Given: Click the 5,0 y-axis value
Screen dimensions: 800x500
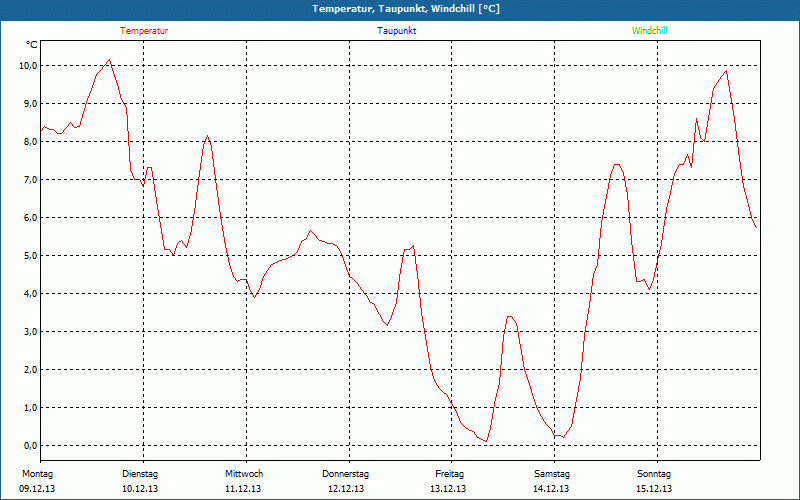Looking at the screenshot, I should pyautogui.click(x=30, y=256).
